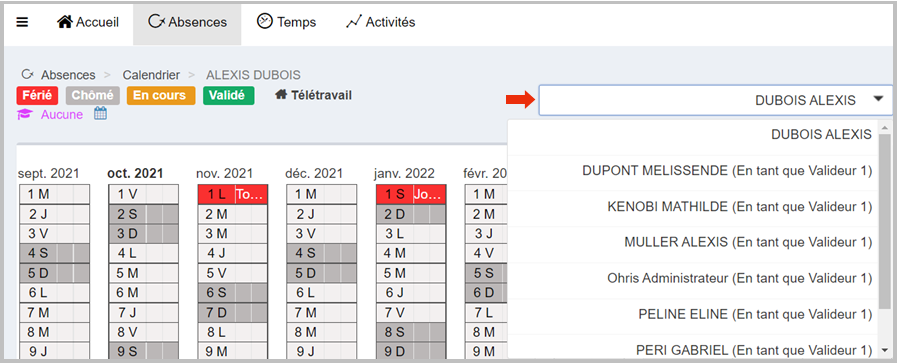Click the dropdown arrow of employee selector
The image size is (897, 363).
click(879, 99)
